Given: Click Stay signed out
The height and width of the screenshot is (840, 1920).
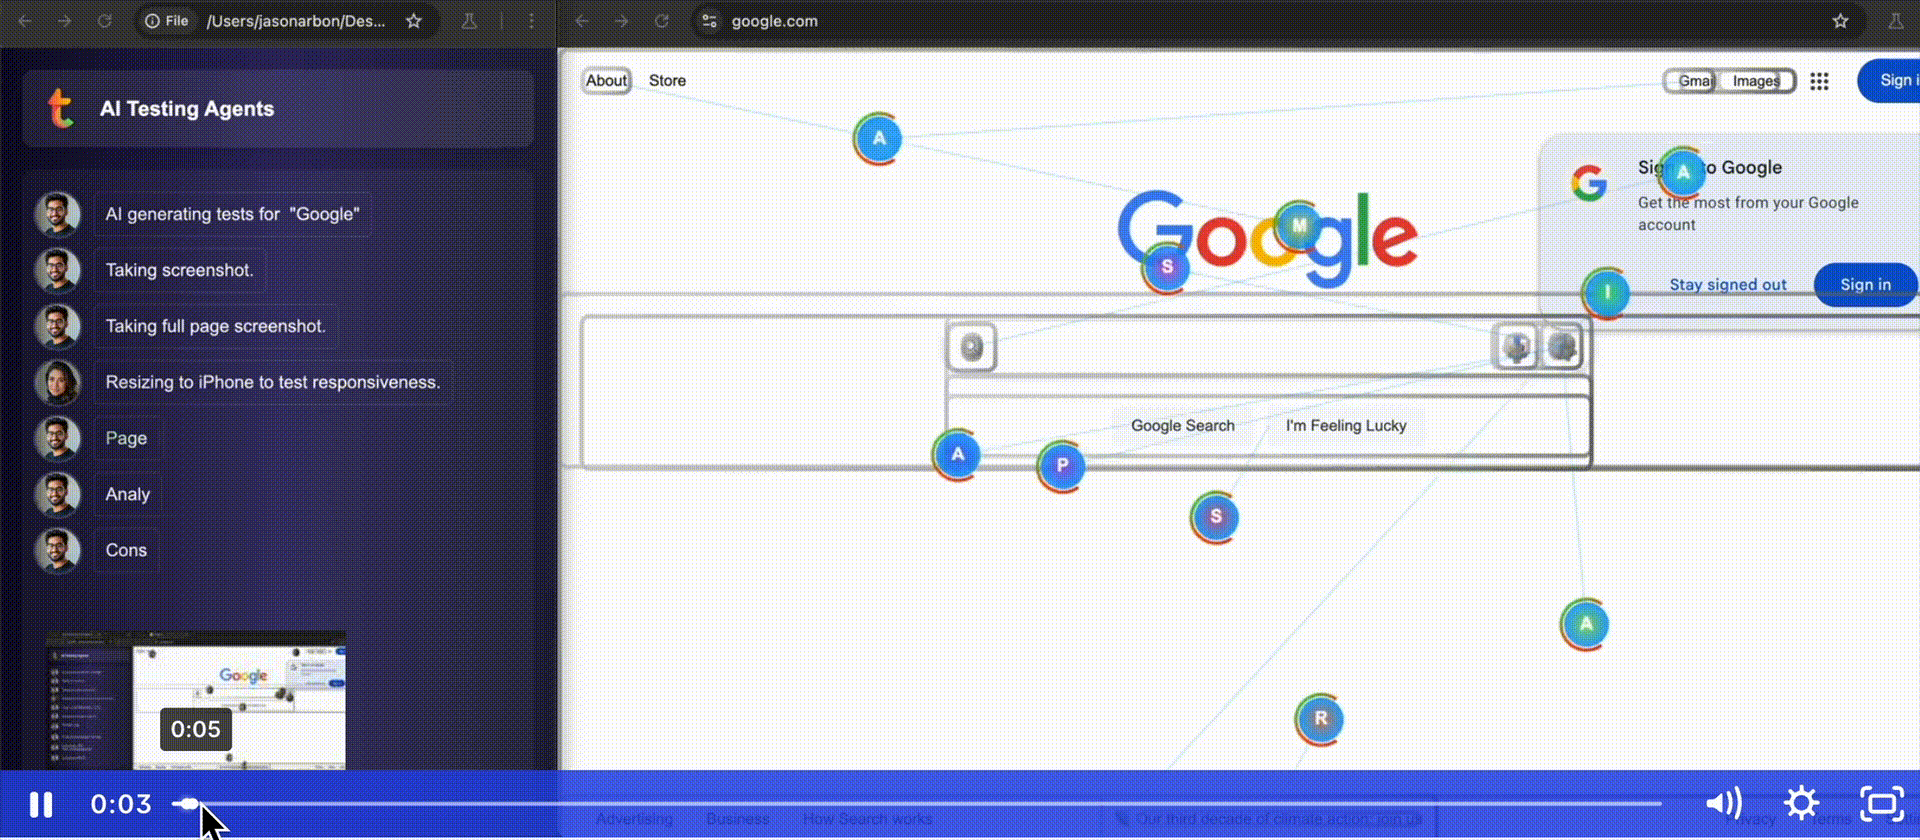Looking at the screenshot, I should pyautogui.click(x=1727, y=285).
